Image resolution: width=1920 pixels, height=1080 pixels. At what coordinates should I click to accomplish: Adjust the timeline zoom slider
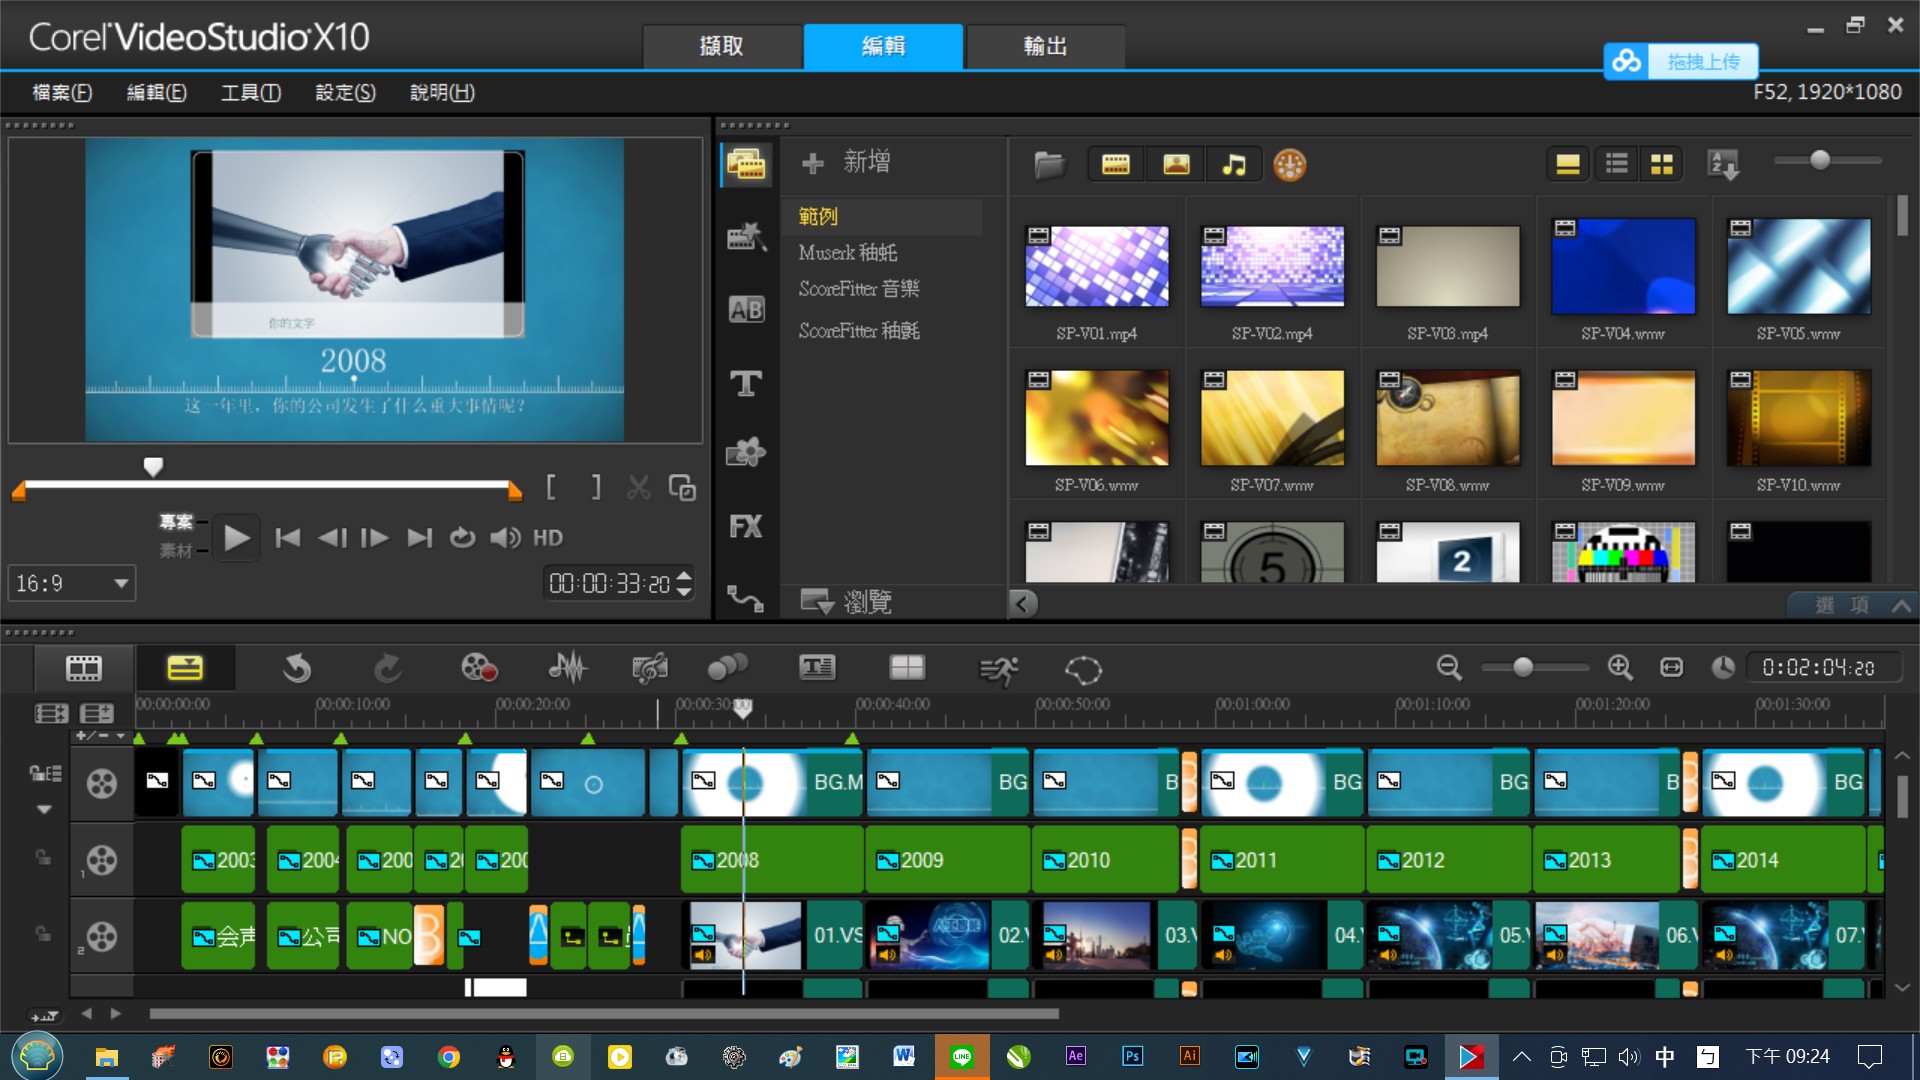[x=1523, y=667]
